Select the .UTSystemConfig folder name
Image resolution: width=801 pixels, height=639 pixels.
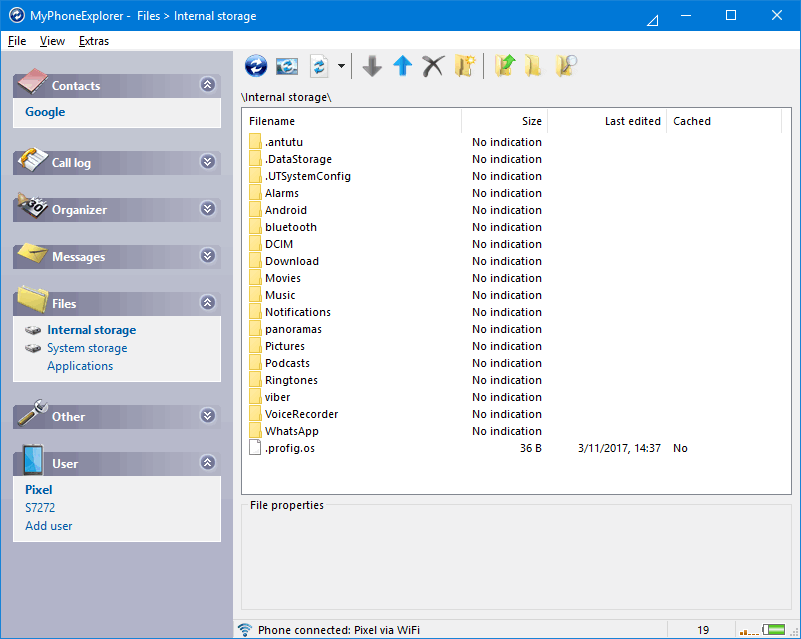point(308,176)
